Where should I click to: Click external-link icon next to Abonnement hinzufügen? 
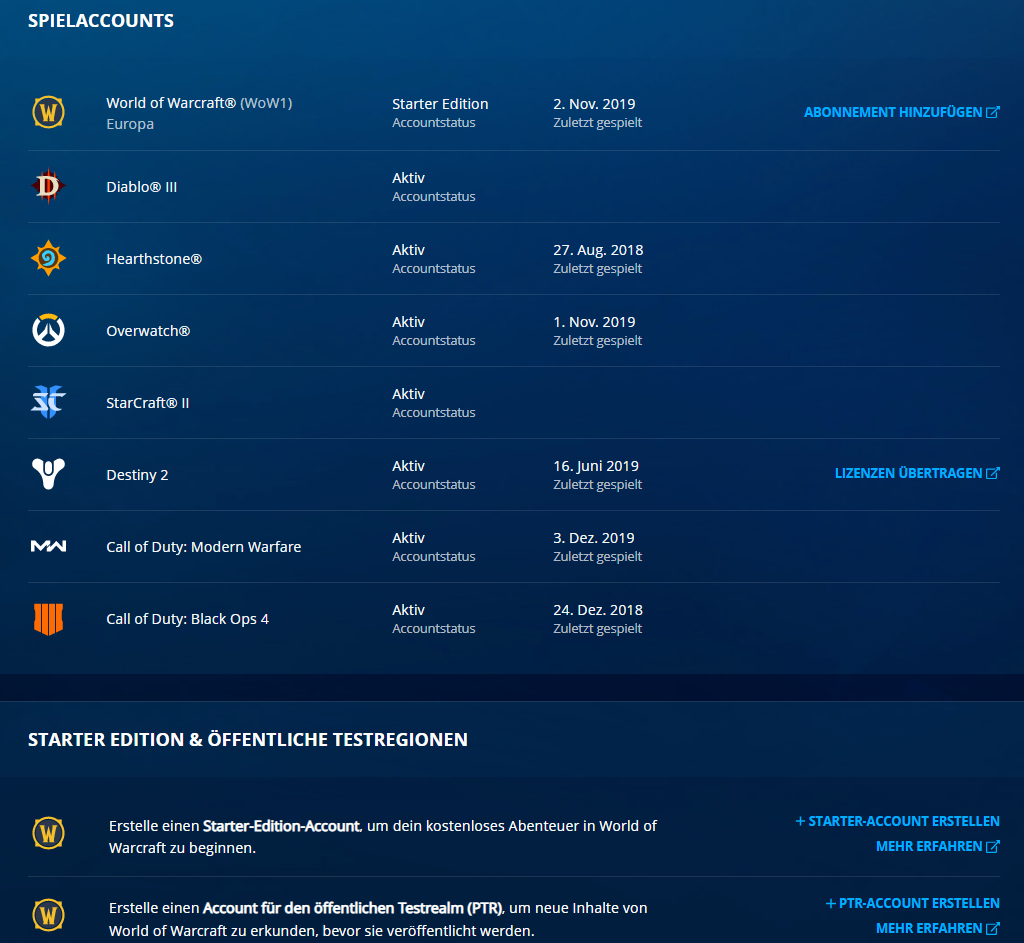pyautogui.click(x=993, y=112)
